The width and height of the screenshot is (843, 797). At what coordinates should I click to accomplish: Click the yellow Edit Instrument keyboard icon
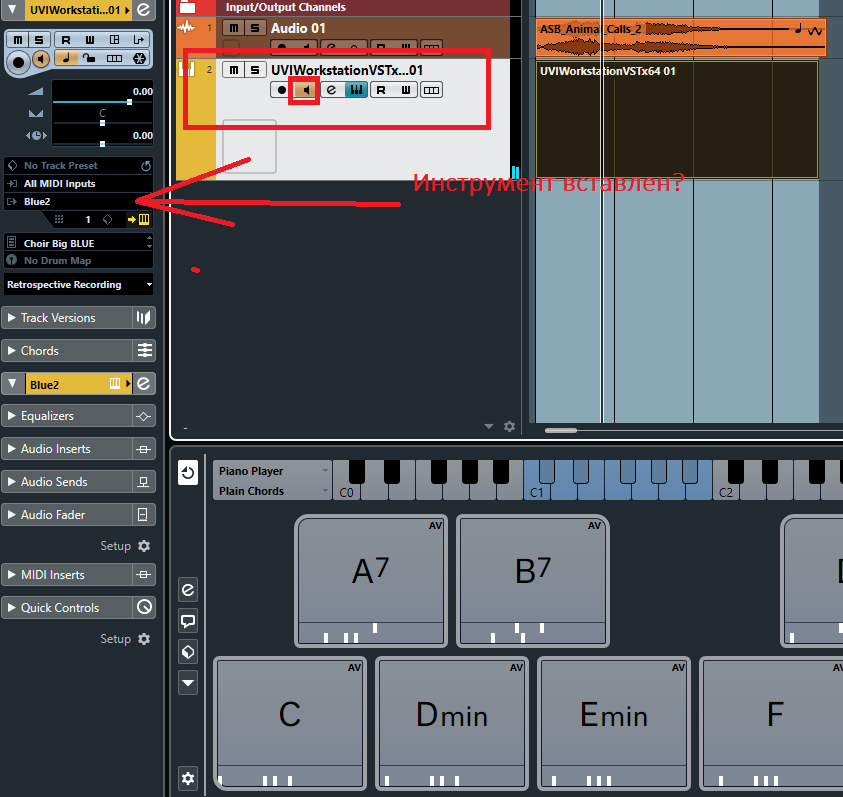[144, 219]
